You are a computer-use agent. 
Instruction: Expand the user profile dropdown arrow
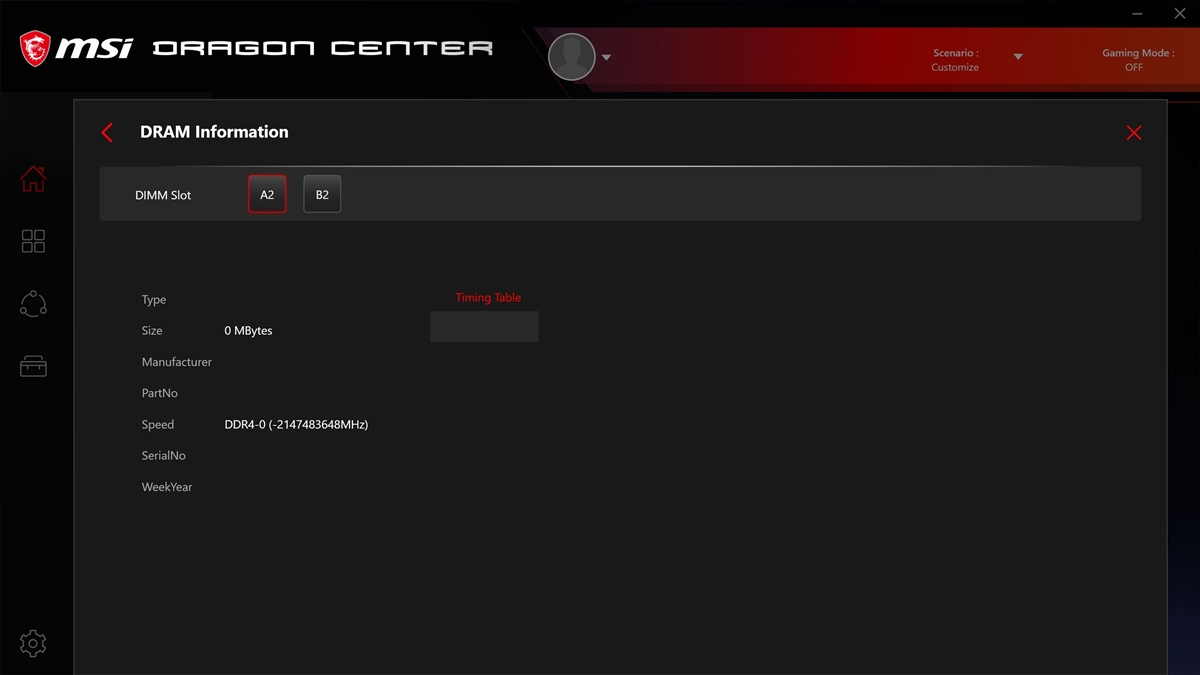click(x=606, y=57)
